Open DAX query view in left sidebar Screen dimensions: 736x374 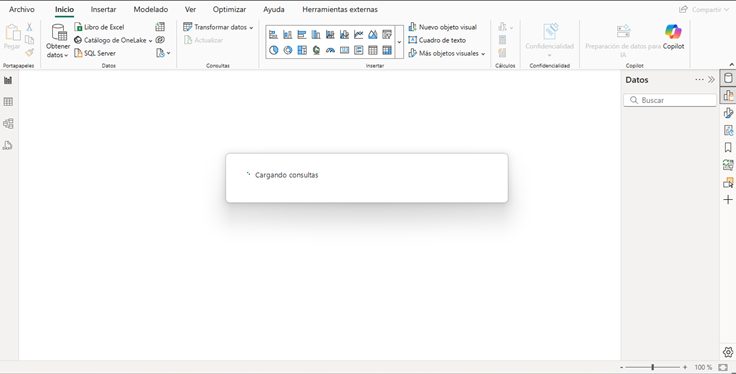(8, 145)
